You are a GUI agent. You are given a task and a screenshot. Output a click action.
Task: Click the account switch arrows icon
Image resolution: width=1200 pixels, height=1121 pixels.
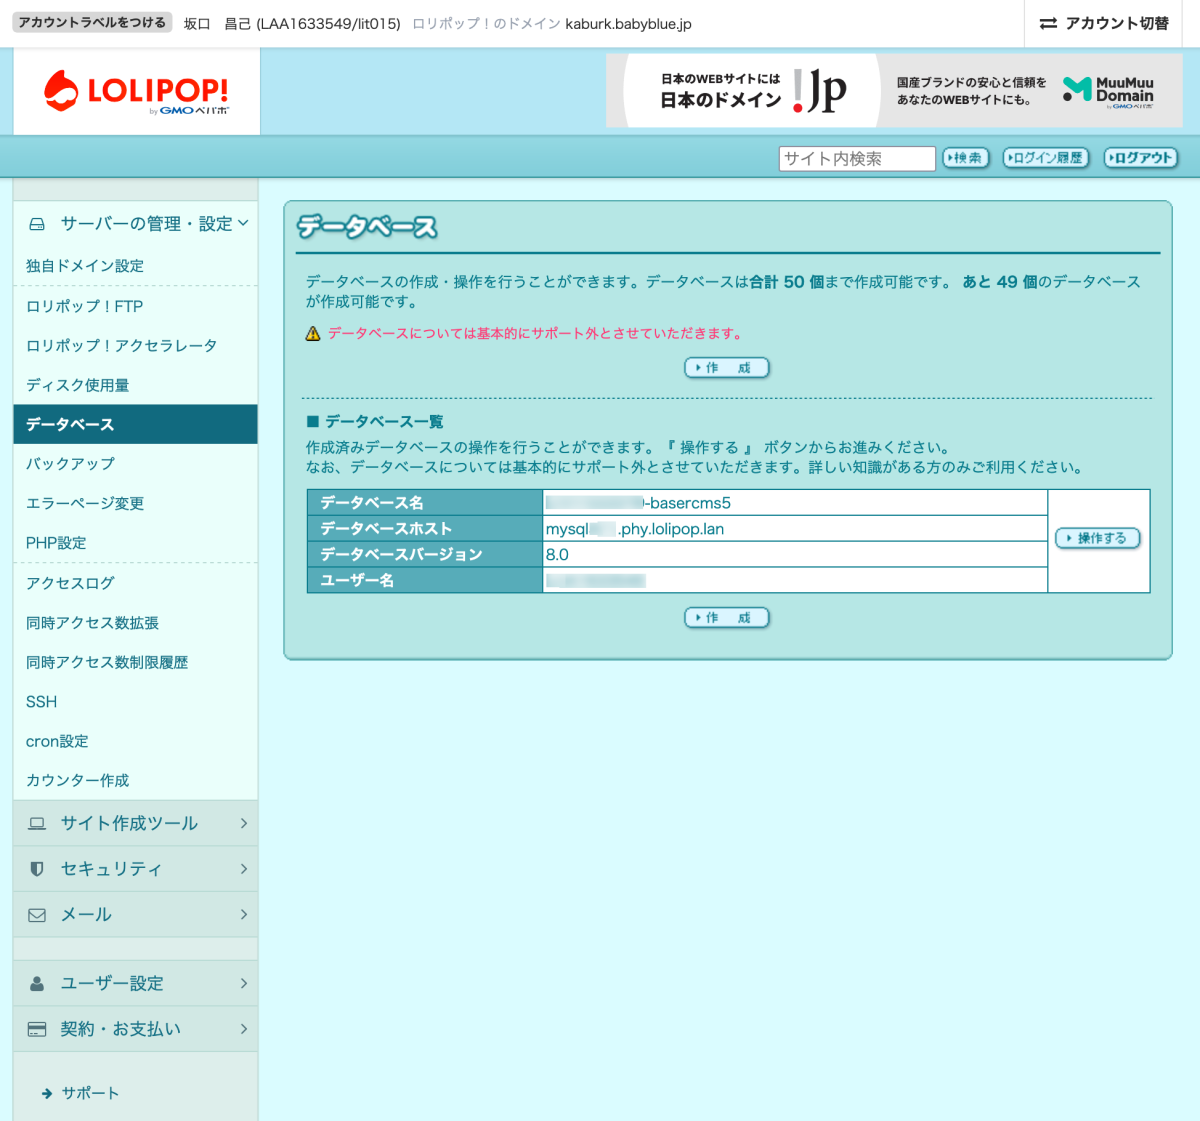point(1048,23)
